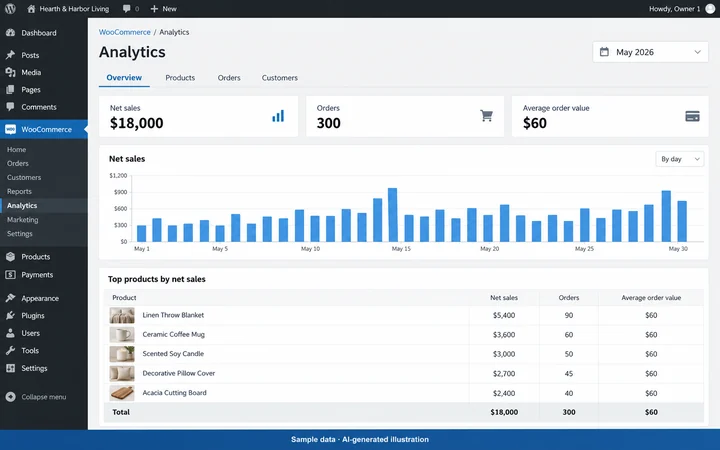Image resolution: width=720 pixels, height=450 pixels.
Task: Open the By day interval dropdown
Action: (680, 159)
